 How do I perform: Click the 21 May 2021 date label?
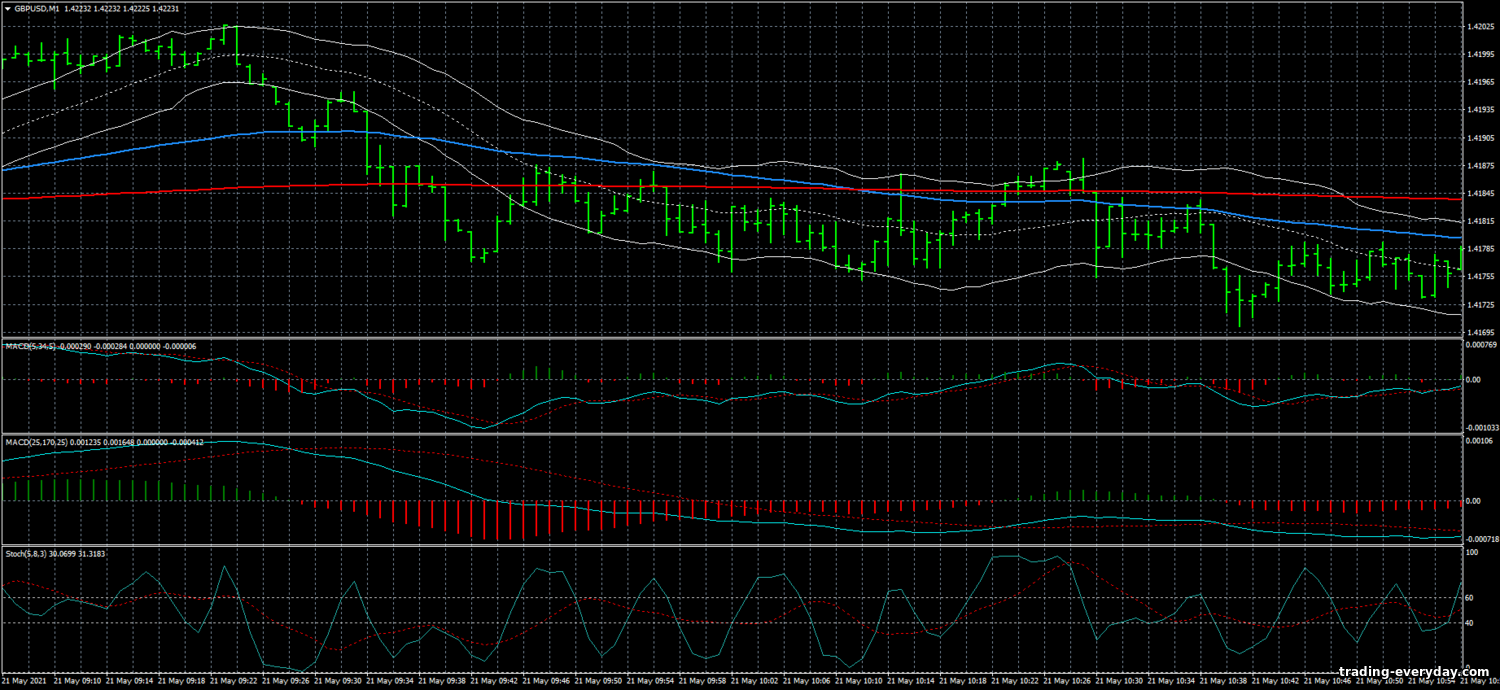(x=25, y=681)
